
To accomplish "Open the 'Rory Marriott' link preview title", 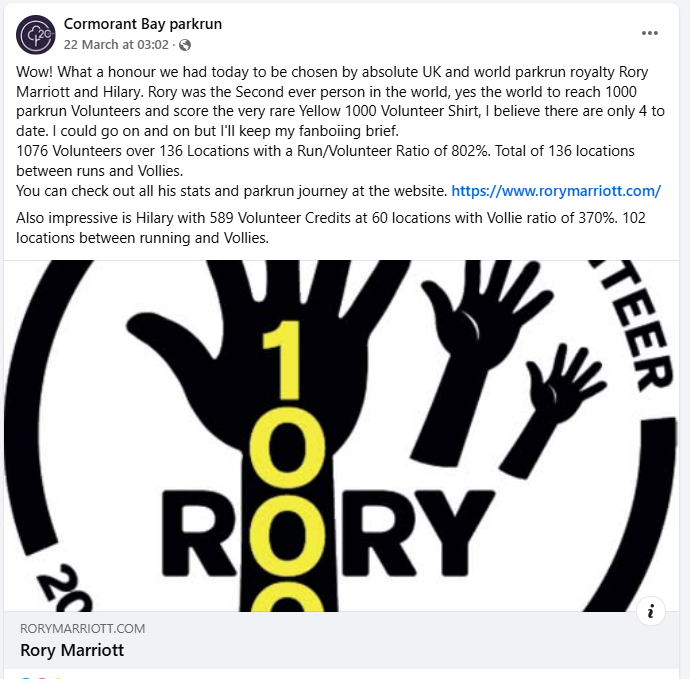I will coord(72,650).
